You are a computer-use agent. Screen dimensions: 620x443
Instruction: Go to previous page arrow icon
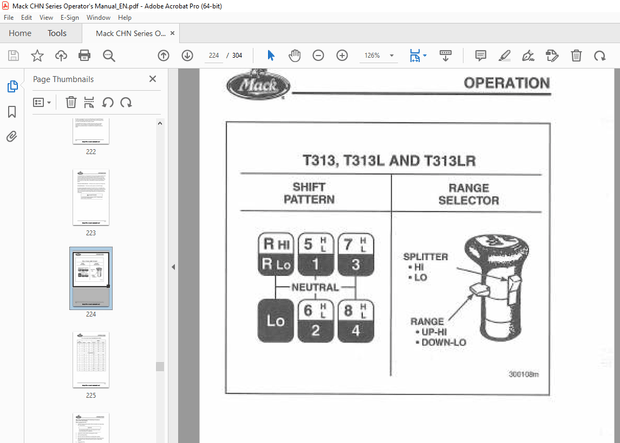(x=163, y=56)
